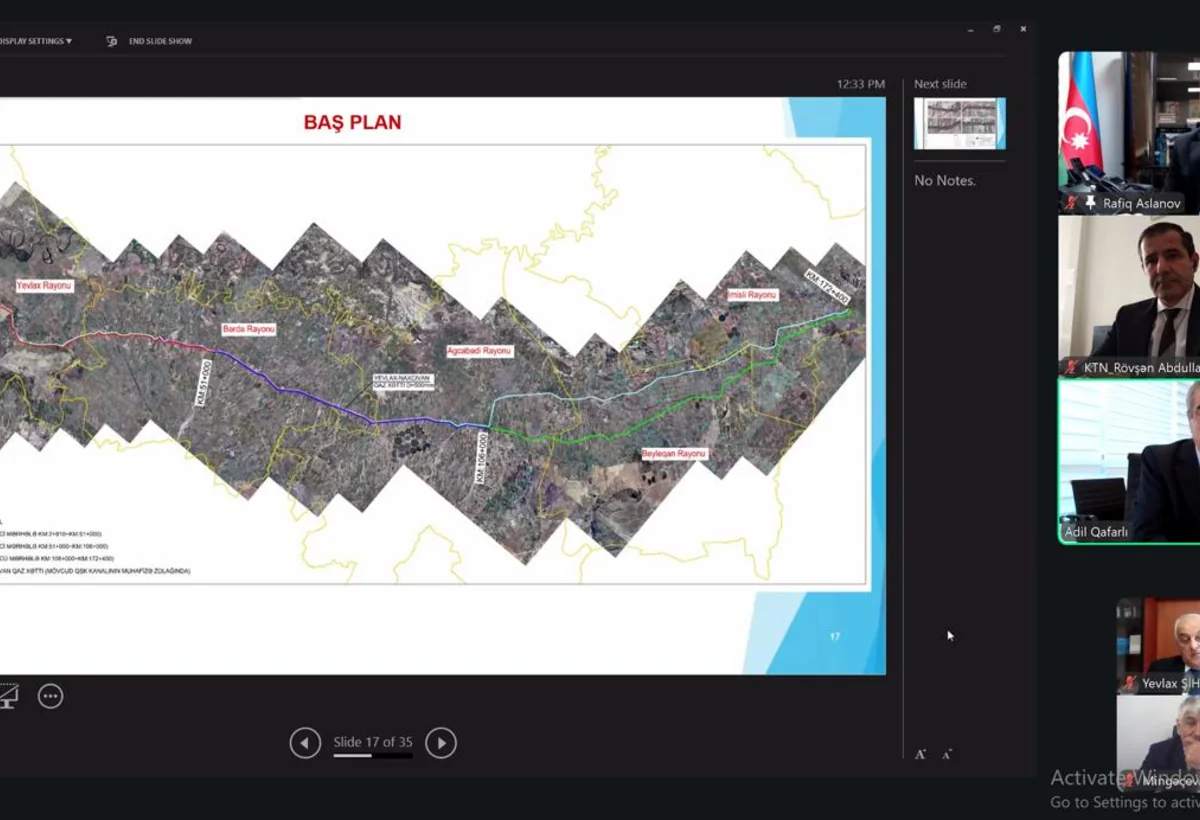Select the Yevlax participant's video tile
1200x820 pixels.
pos(1158,646)
